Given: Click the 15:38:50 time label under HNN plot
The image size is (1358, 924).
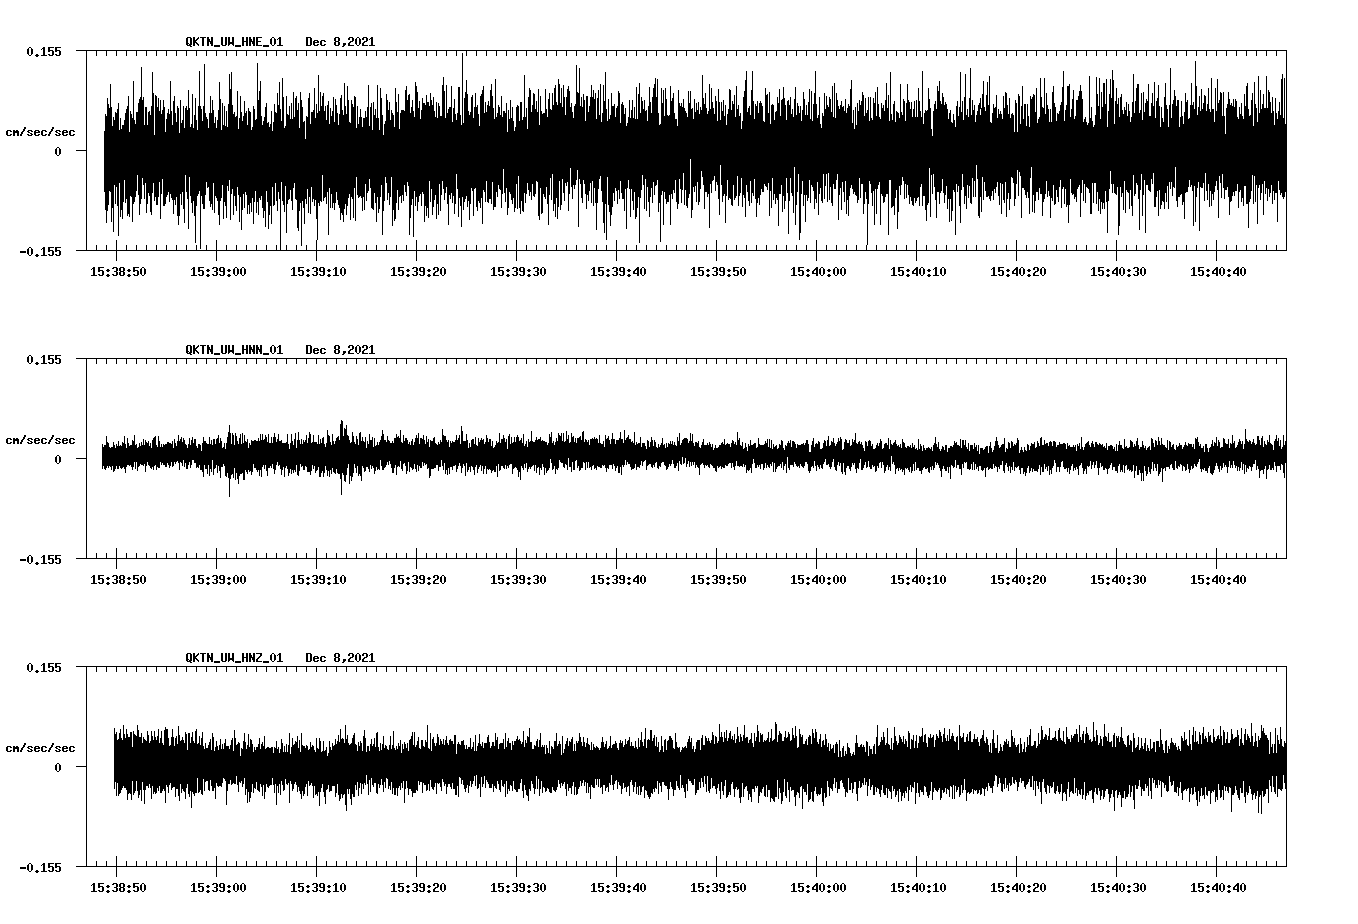Looking at the screenshot, I should pos(118,580).
